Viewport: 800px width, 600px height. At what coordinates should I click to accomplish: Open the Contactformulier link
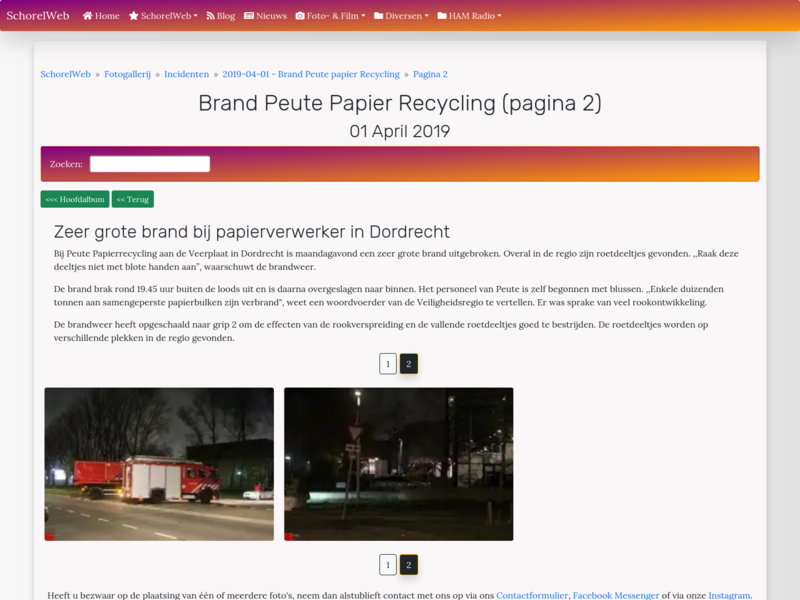point(532,595)
